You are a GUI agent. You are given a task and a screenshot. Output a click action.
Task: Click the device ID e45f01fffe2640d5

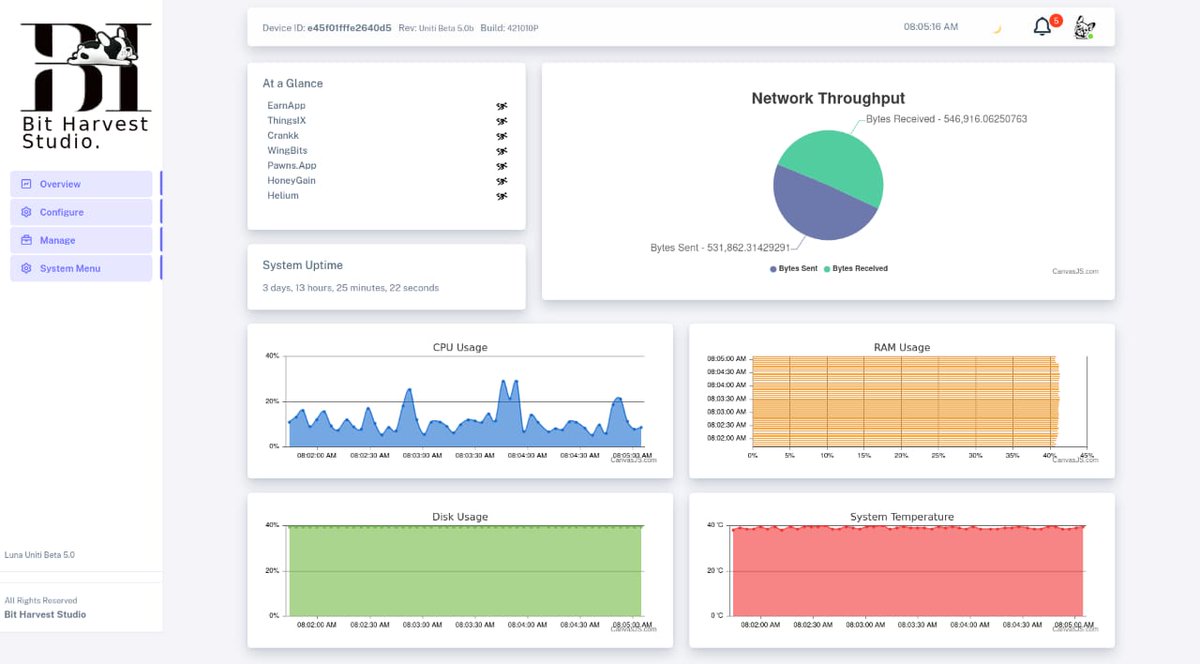point(349,28)
